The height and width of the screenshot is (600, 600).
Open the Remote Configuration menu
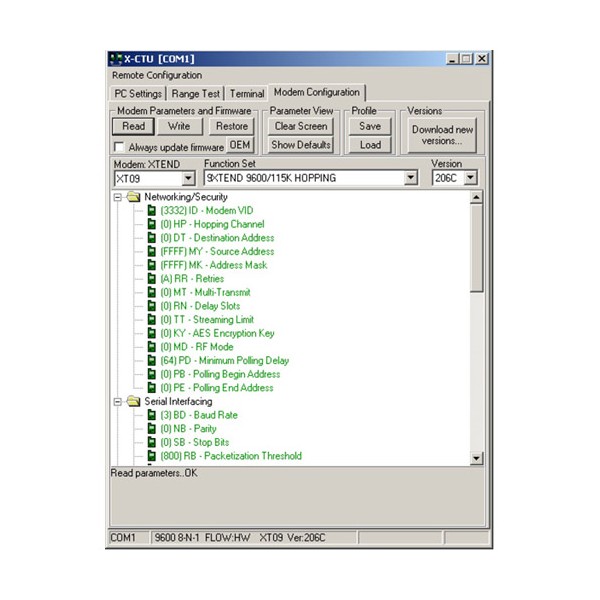[x=157, y=75]
